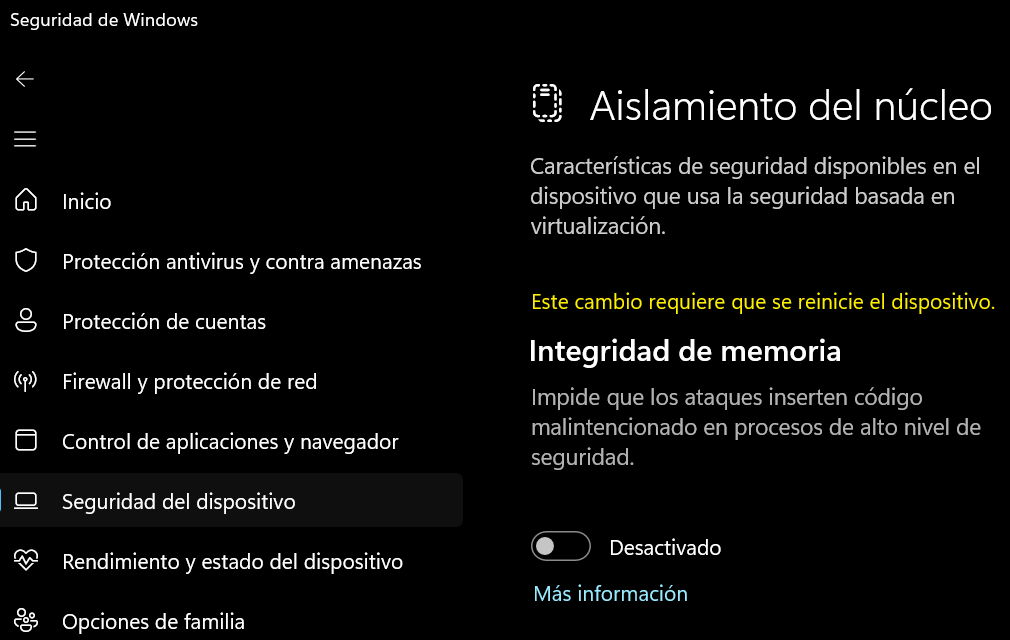Click the firewall network signal icon
The height and width of the screenshot is (640, 1010).
click(26, 381)
